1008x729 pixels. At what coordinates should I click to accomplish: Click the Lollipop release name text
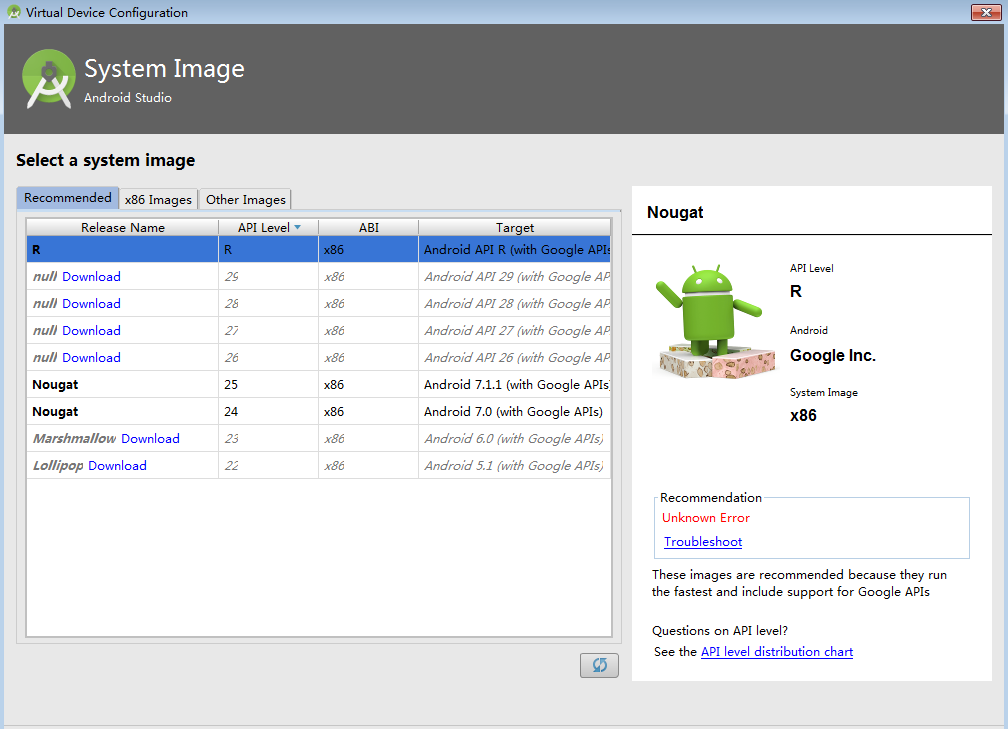click(58, 465)
